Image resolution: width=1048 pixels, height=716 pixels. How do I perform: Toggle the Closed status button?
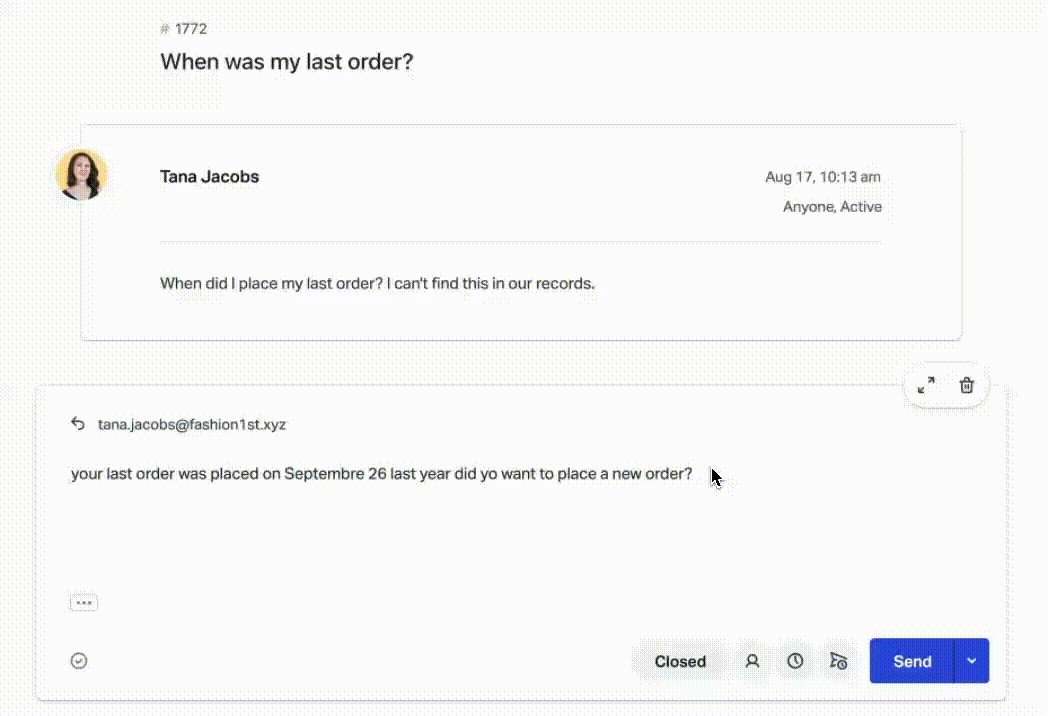pos(680,661)
